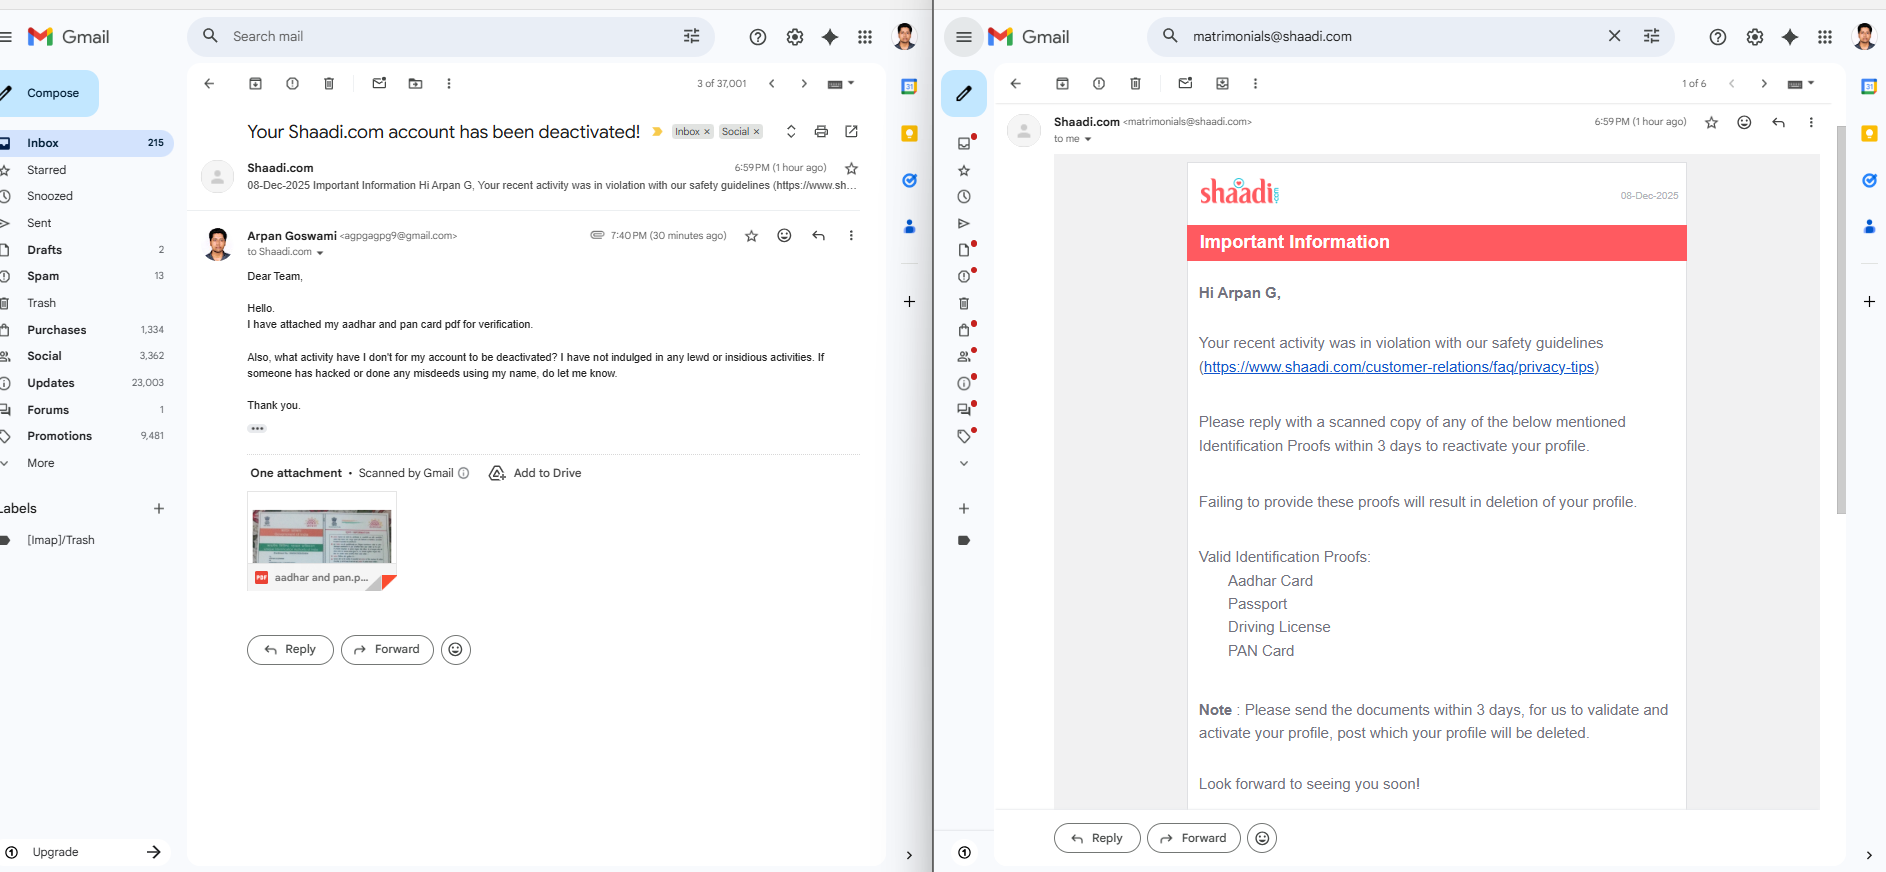Click the Add to Drive icon
Screen dimensions: 1886x872
click(497, 473)
